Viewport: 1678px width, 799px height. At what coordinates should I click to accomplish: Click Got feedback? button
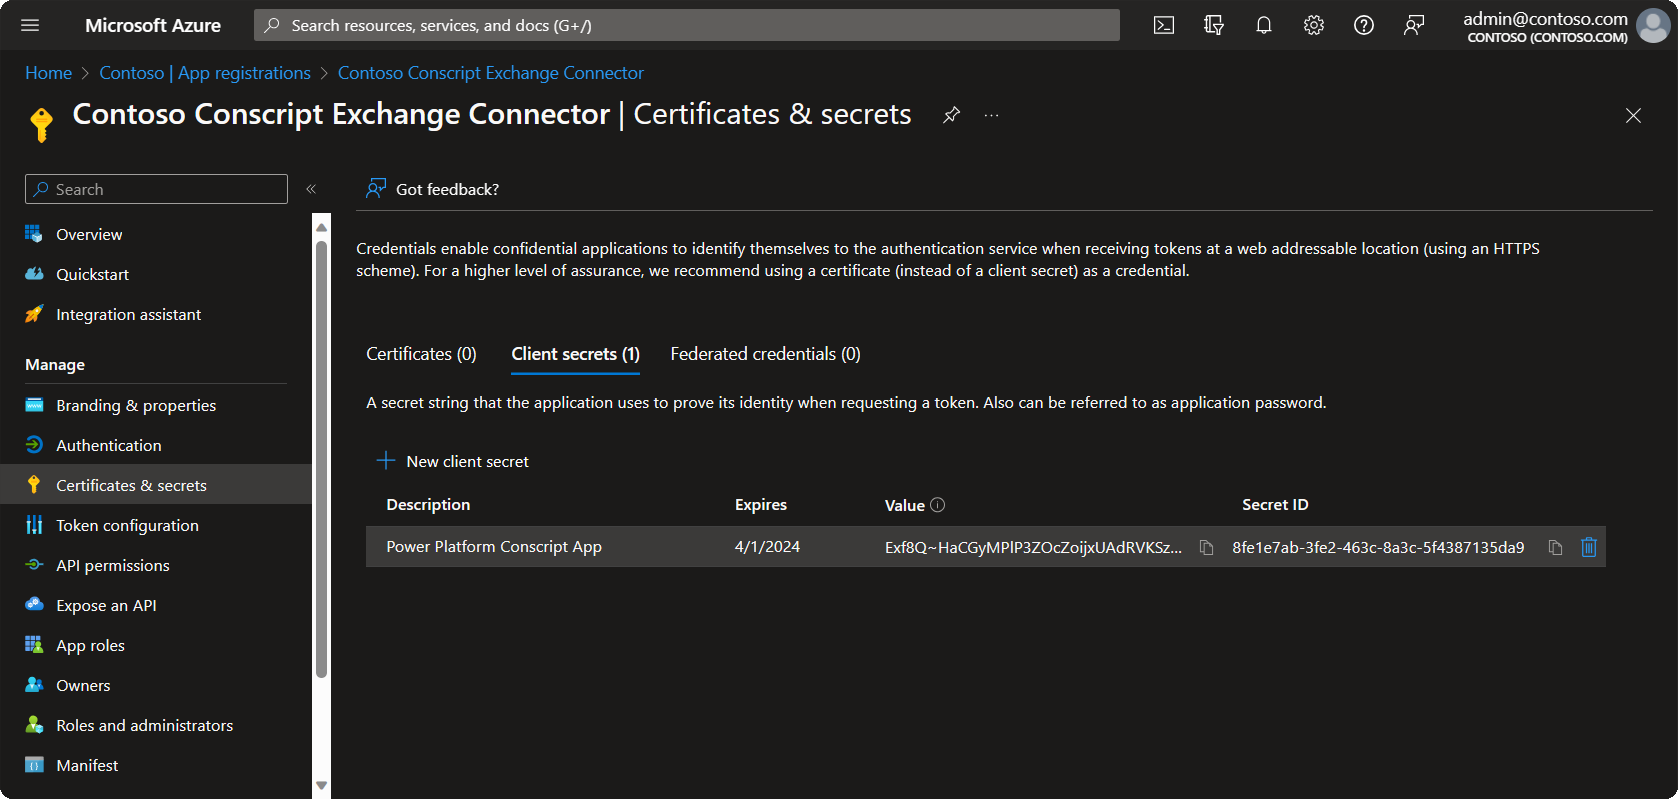point(432,189)
